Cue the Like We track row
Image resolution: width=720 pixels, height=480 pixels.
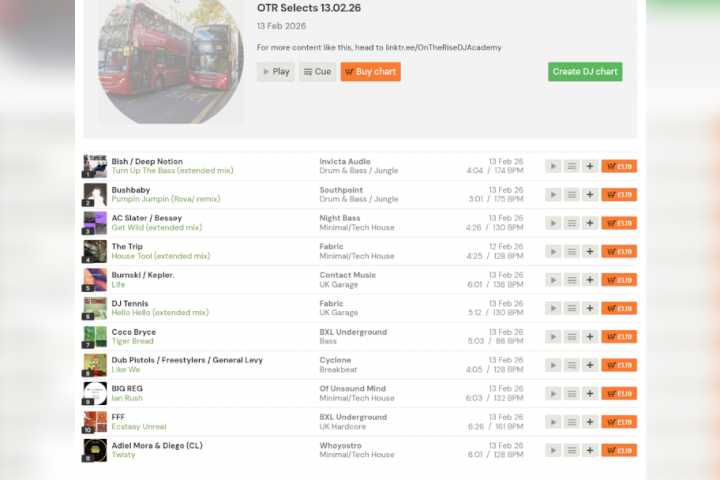click(571, 365)
